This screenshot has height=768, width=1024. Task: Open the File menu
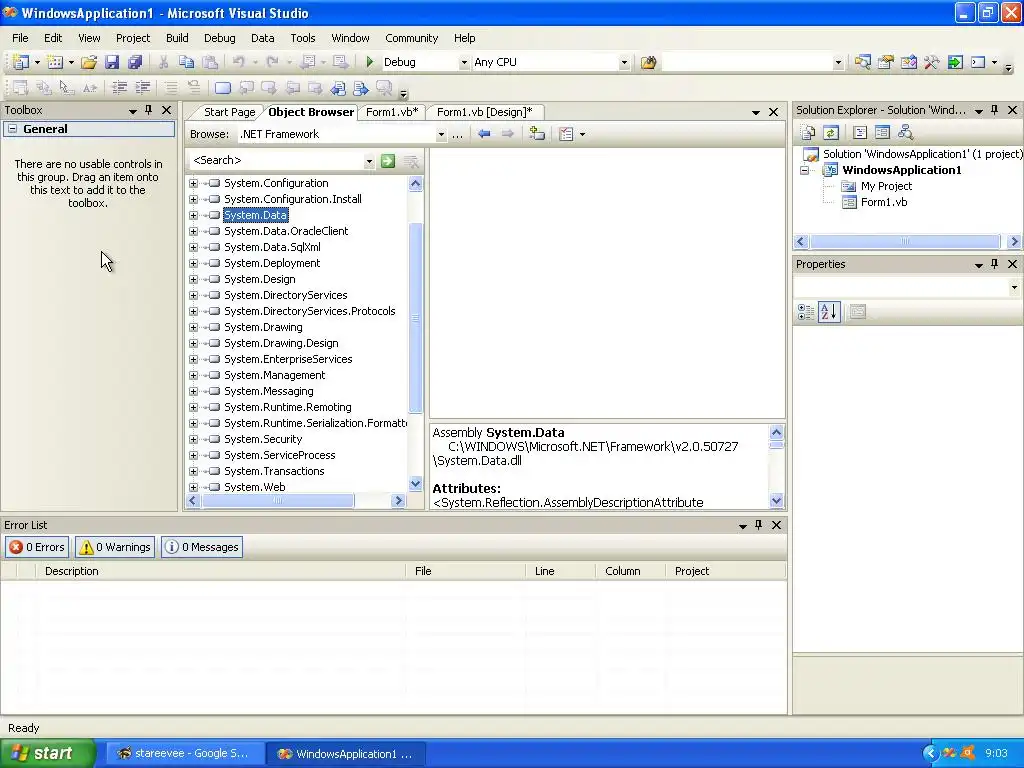20,38
